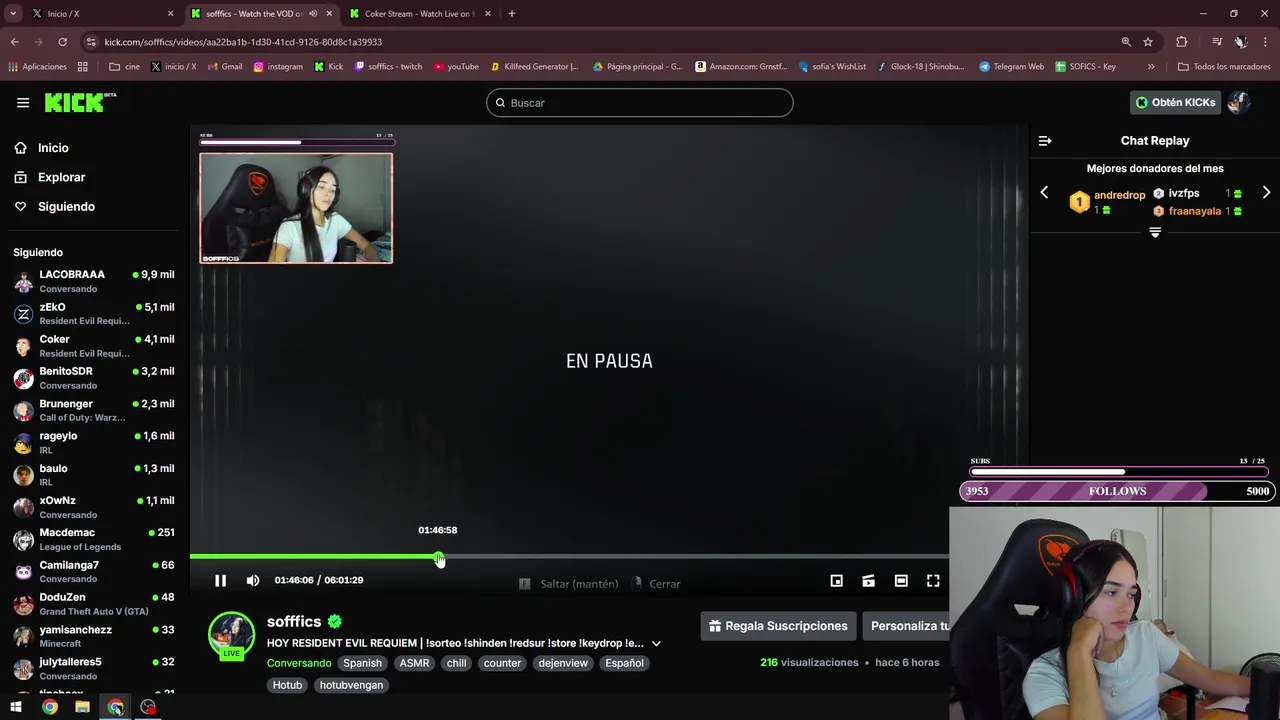This screenshot has height=720, width=1280.
Task: Open the browser extensions puzzle icon
Action: [x=1182, y=42]
